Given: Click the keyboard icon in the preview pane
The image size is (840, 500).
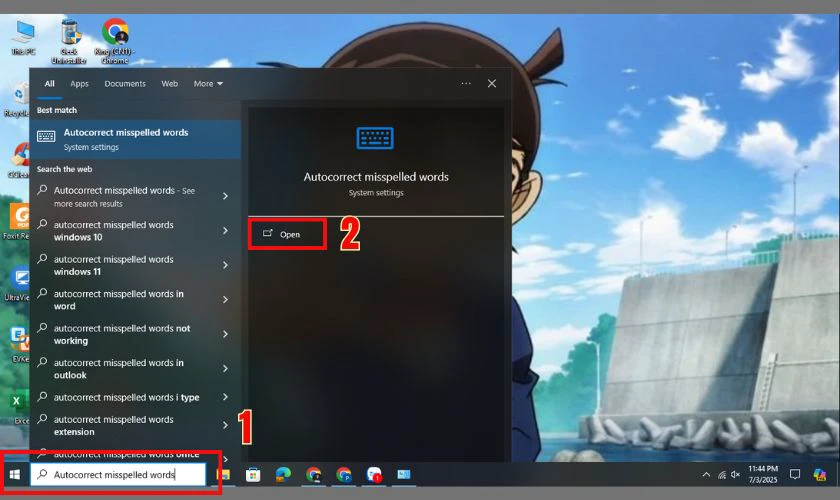Looking at the screenshot, I should coord(375,138).
